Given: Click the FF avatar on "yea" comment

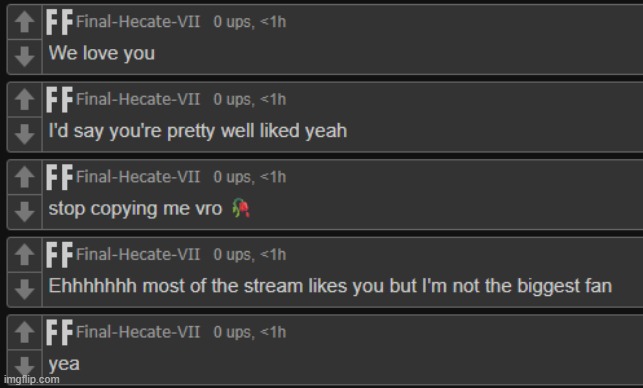Looking at the screenshot, I should (59, 332).
